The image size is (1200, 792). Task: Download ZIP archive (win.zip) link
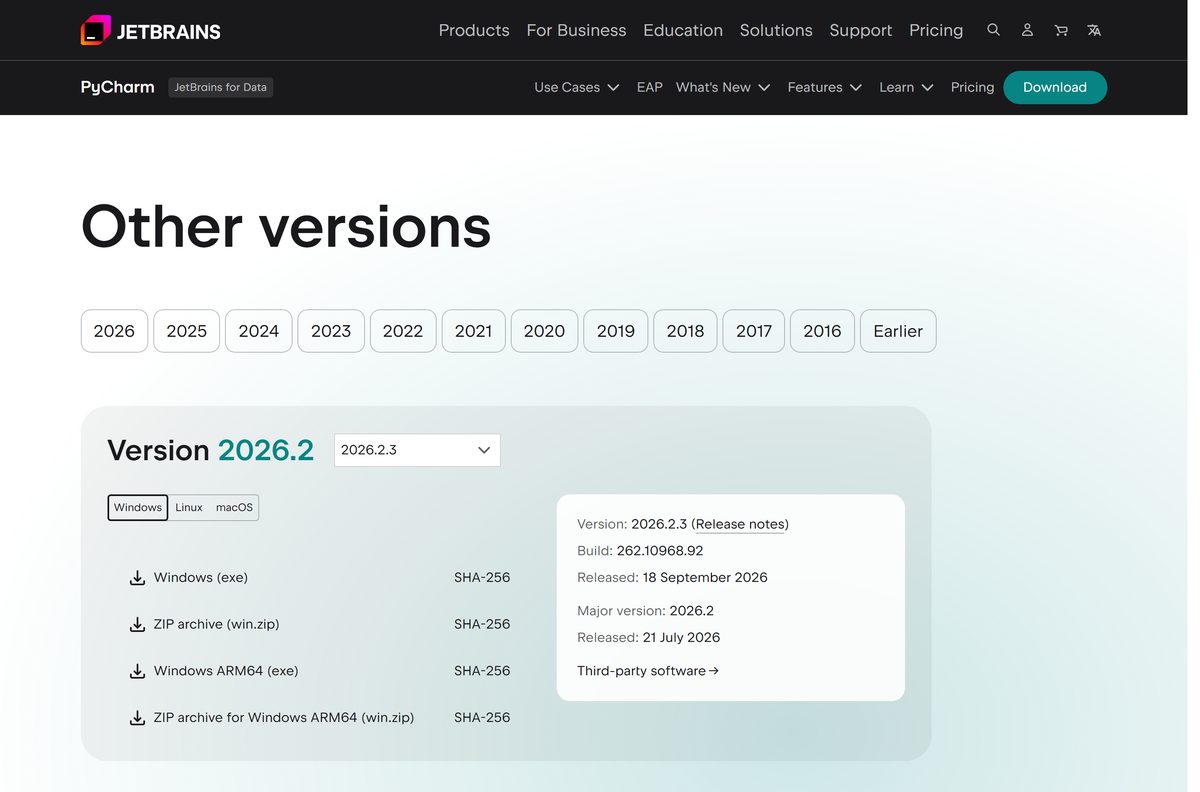[x=216, y=624]
